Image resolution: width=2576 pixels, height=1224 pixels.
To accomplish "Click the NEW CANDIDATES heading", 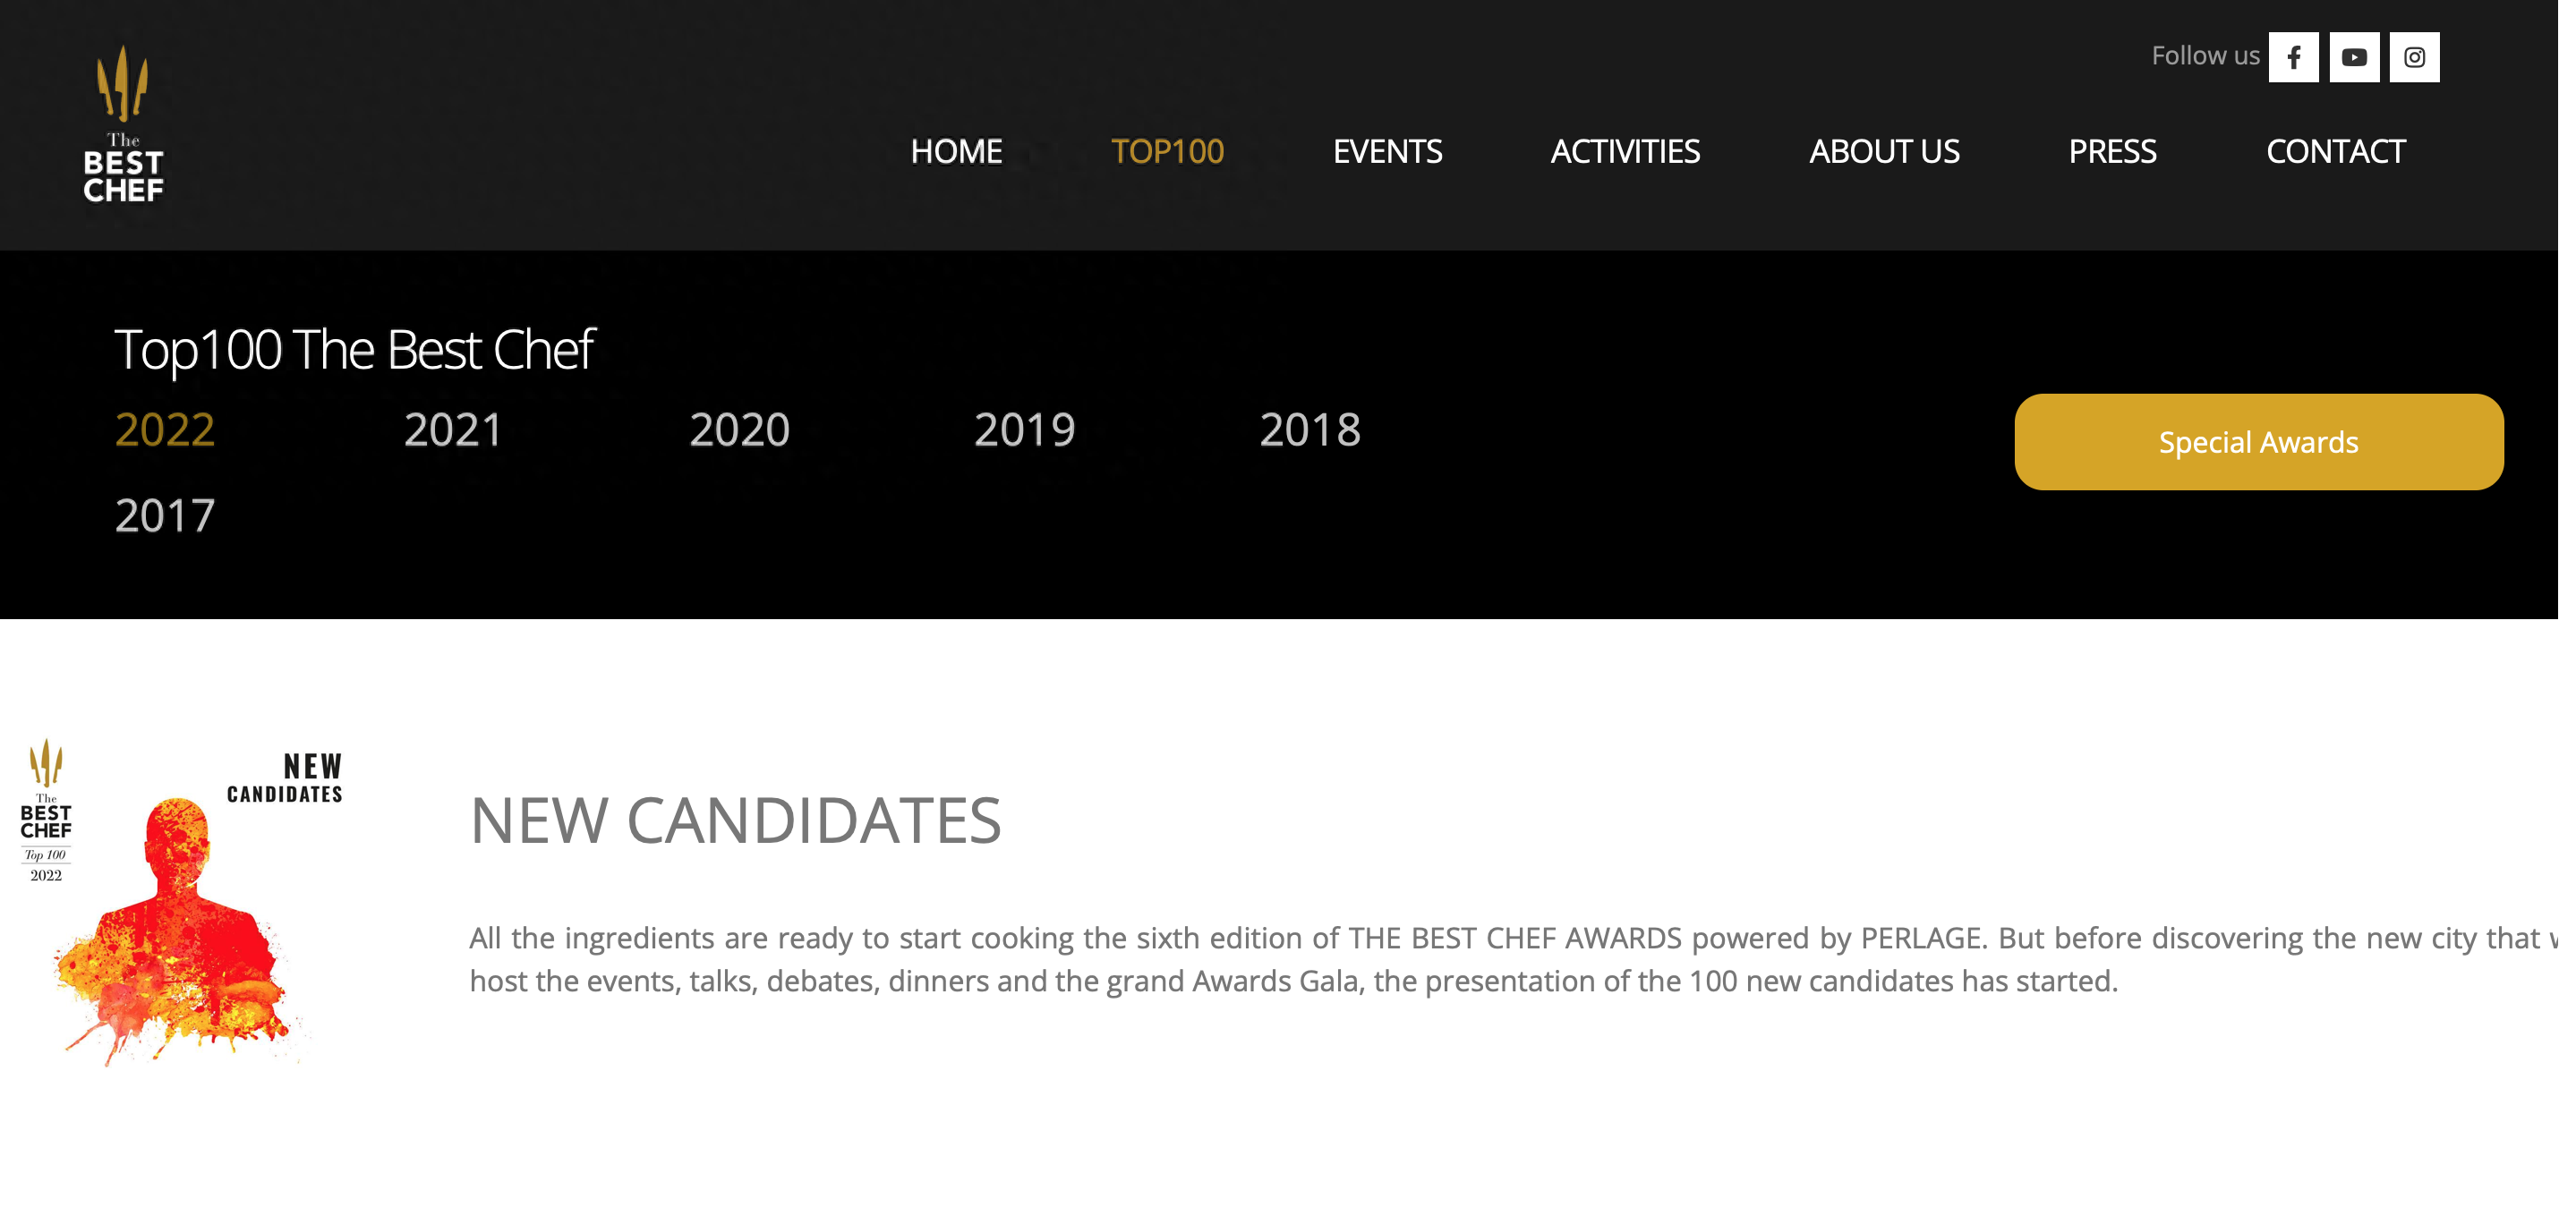I will (735, 820).
